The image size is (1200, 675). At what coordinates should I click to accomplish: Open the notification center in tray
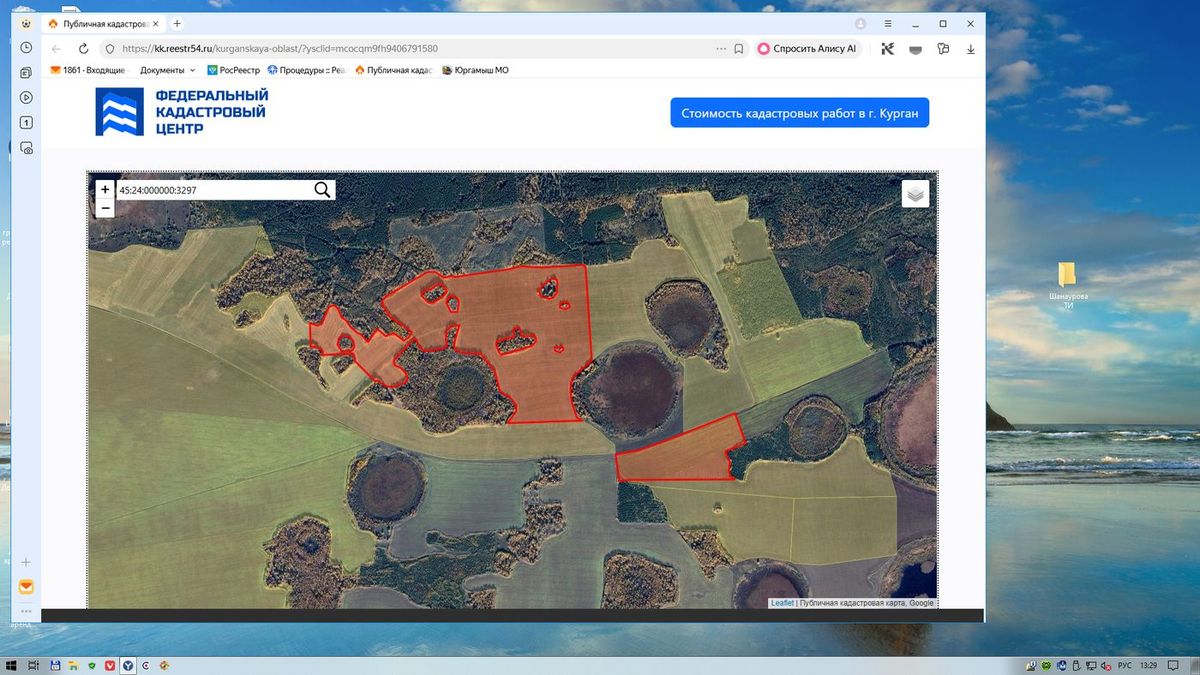[1174, 665]
